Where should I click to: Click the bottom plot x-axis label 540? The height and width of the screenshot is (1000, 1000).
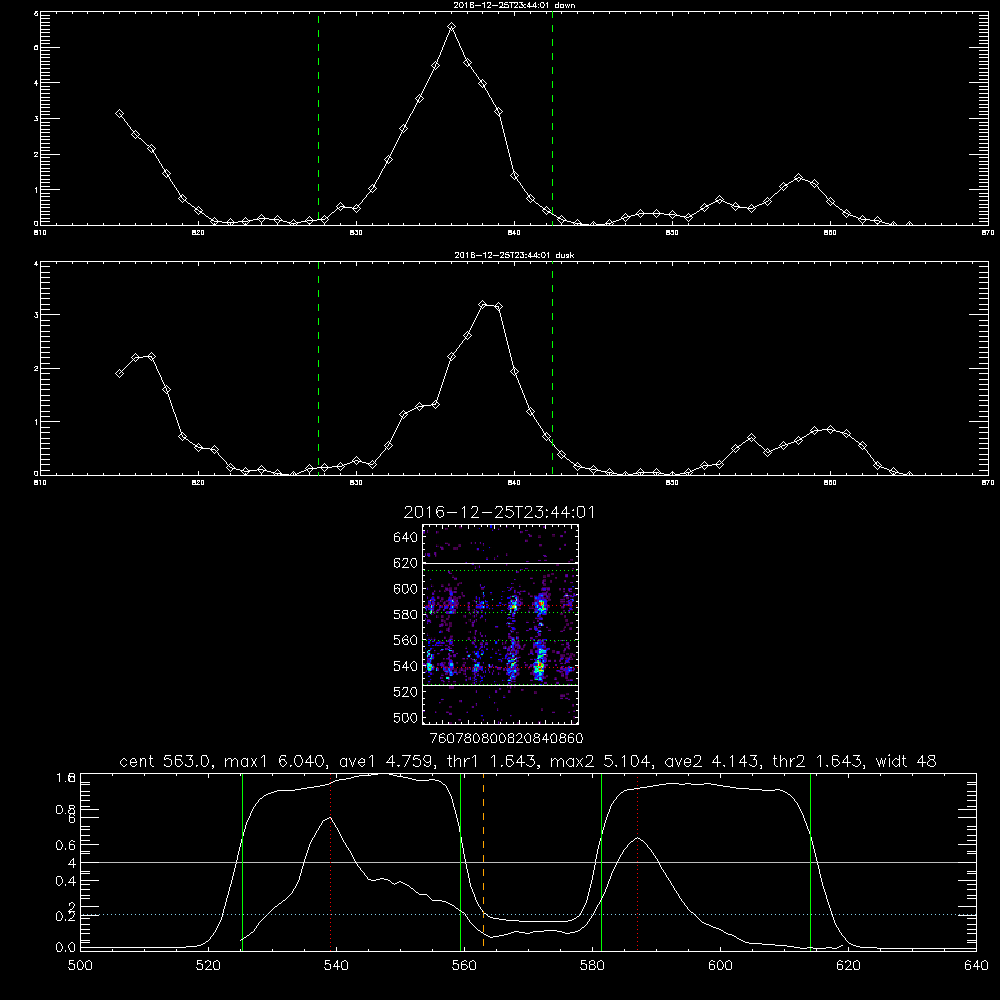click(x=336, y=966)
